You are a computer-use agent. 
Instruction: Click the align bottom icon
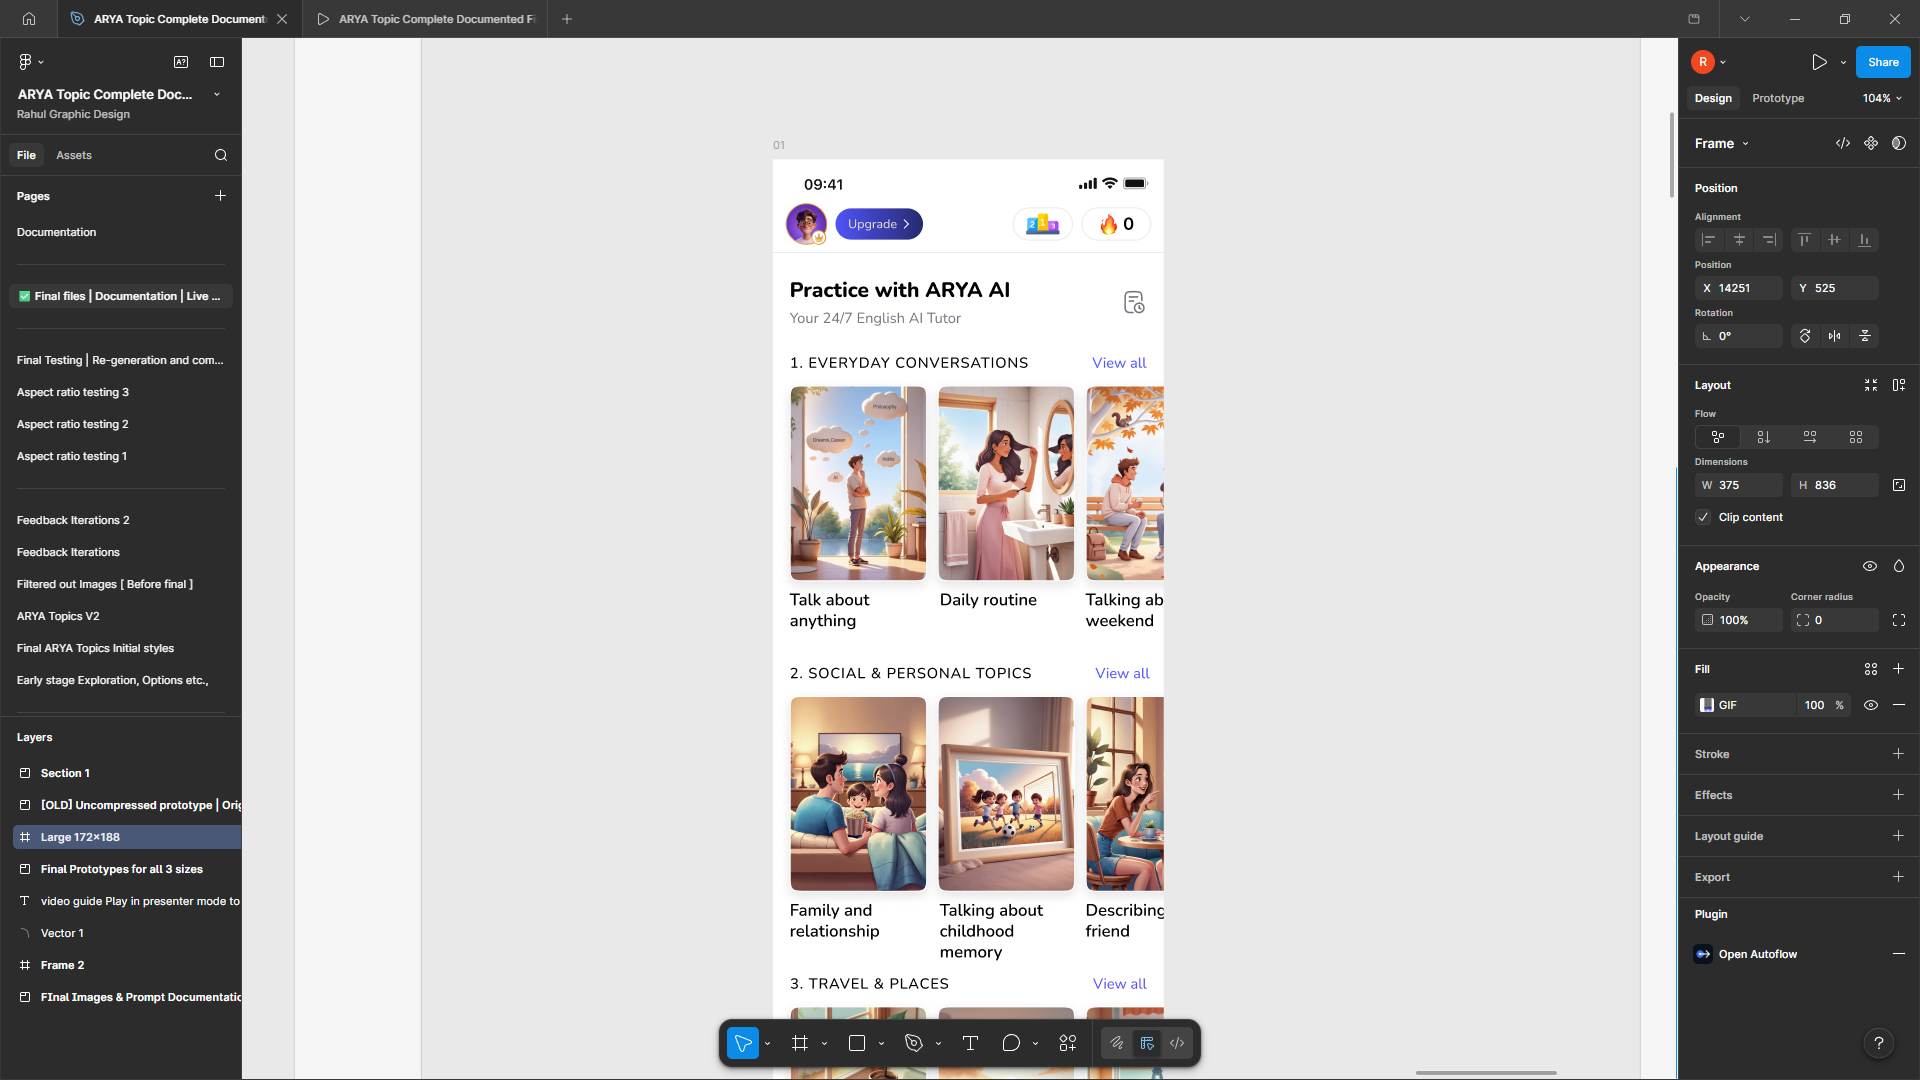[x=1864, y=240]
